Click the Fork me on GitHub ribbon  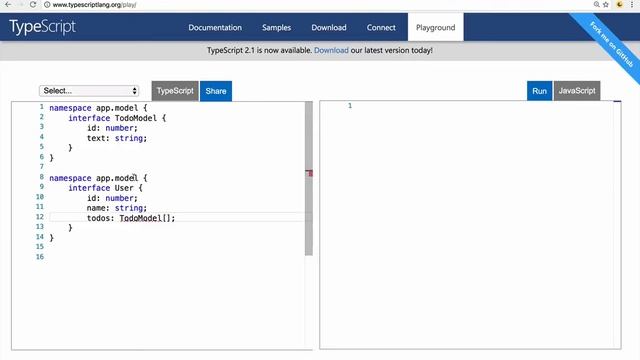(x=611, y=44)
